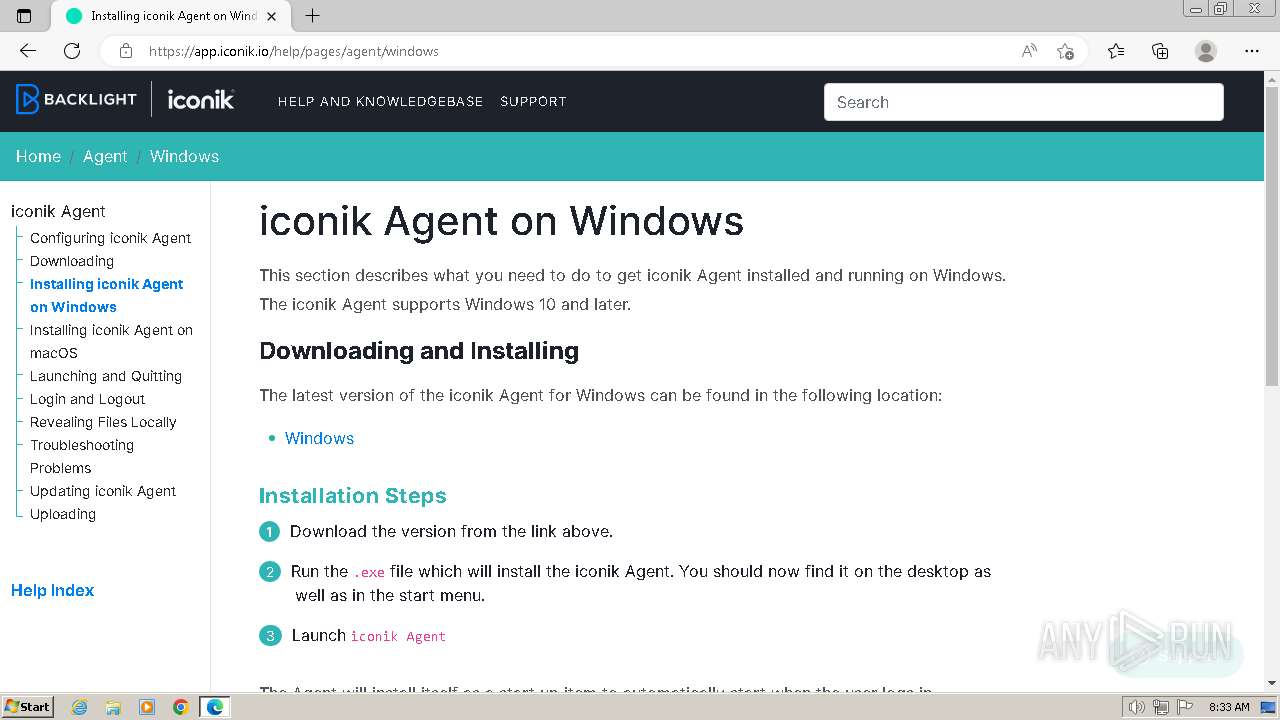The height and width of the screenshot is (720, 1280).
Task: Switch to Microsoft Edge taskbar icon
Action: click(x=215, y=707)
